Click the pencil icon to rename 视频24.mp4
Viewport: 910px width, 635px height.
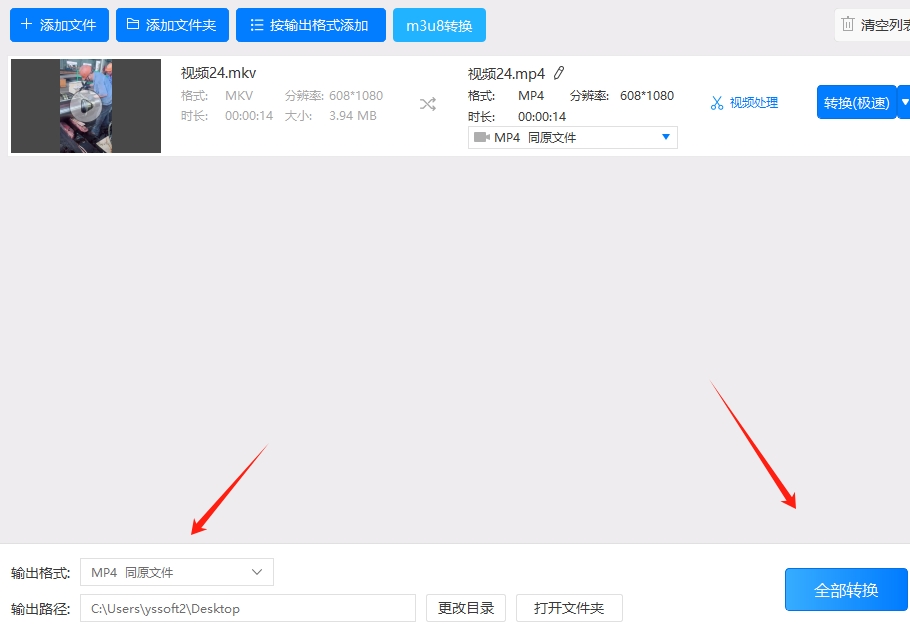559,73
